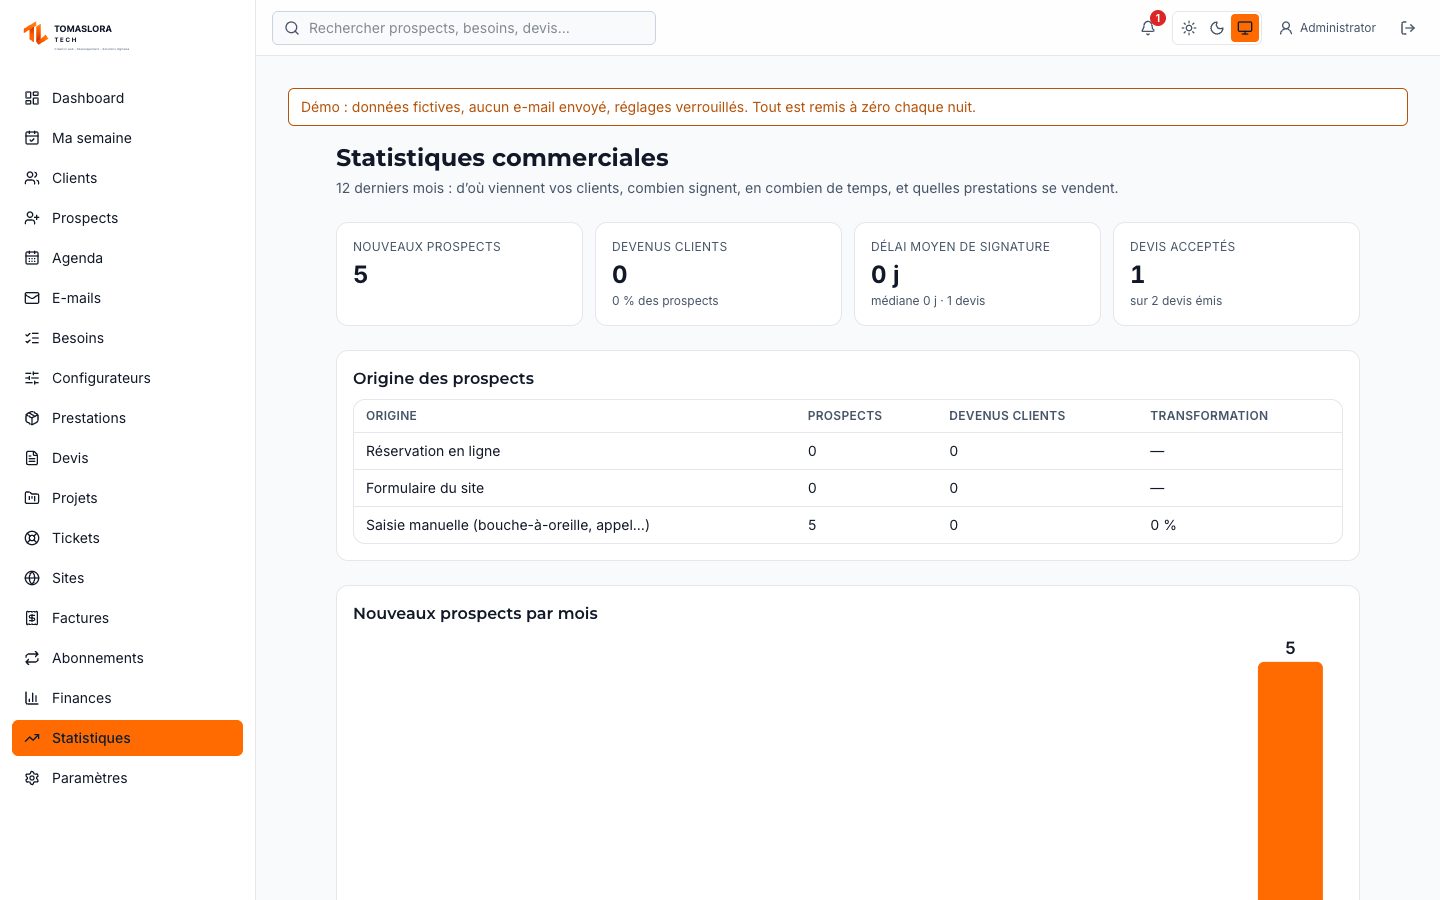This screenshot has width=1440, height=900.
Task: Click the Devis document icon
Action: [32, 458]
